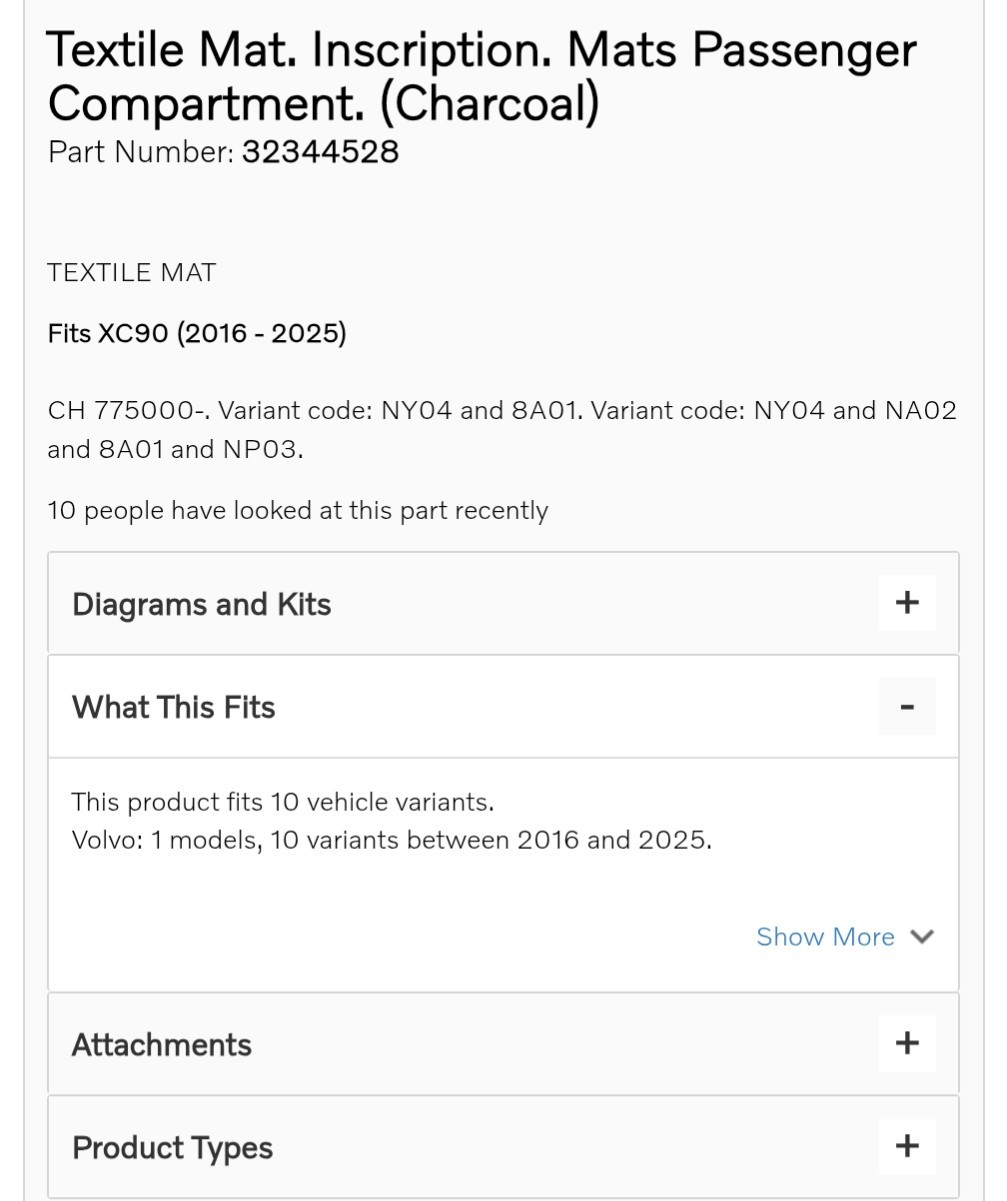Select the 'fits 10 vehicle variants' sentence
This screenshot has width=1007, height=1201.
[283, 802]
